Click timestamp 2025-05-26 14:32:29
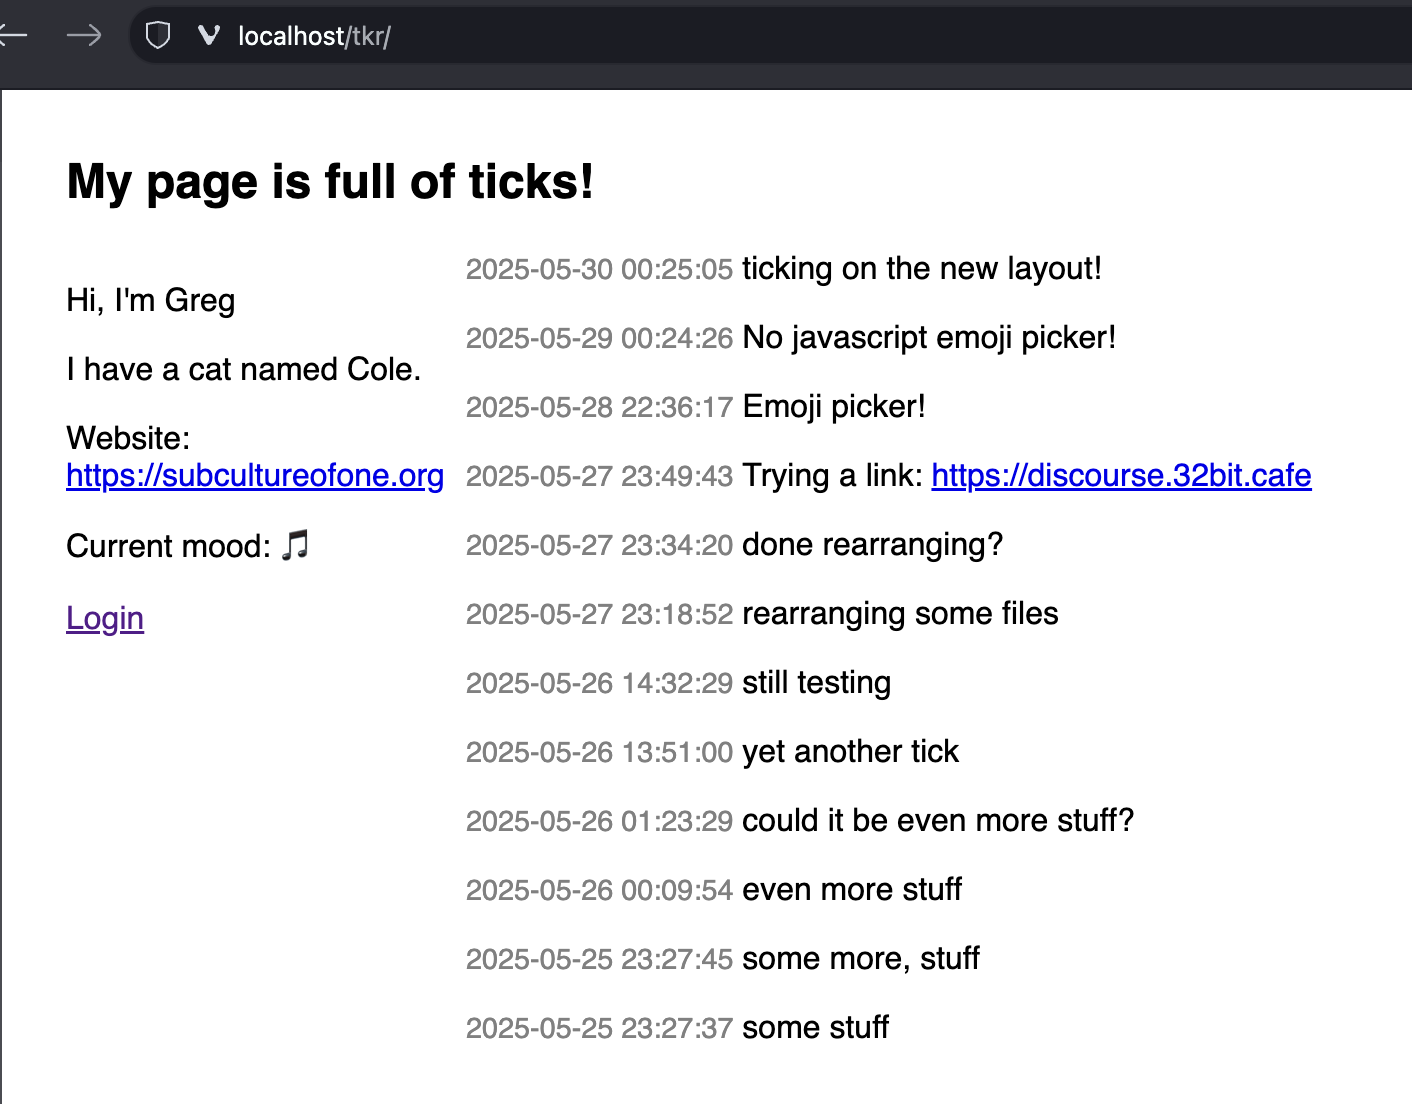The width and height of the screenshot is (1412, 1104). coord(600,683)
